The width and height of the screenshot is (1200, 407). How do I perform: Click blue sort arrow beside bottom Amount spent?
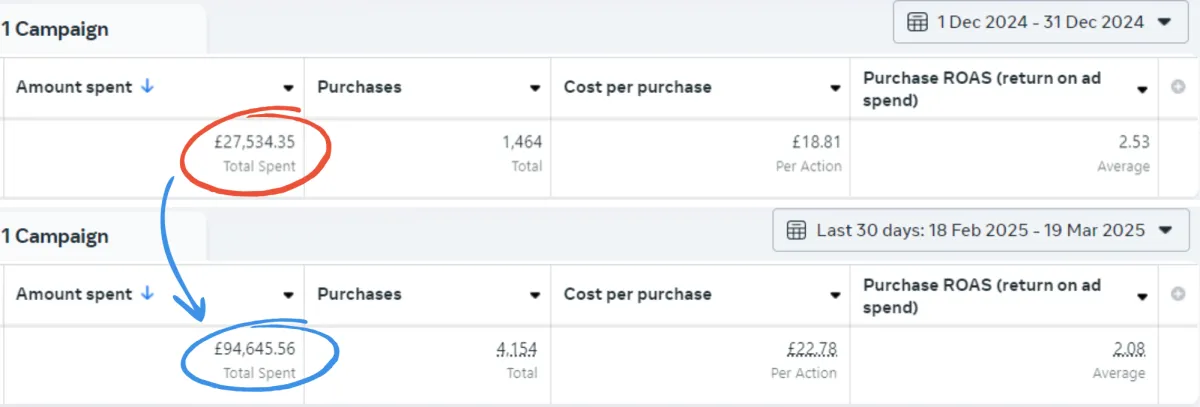(148, 294)
